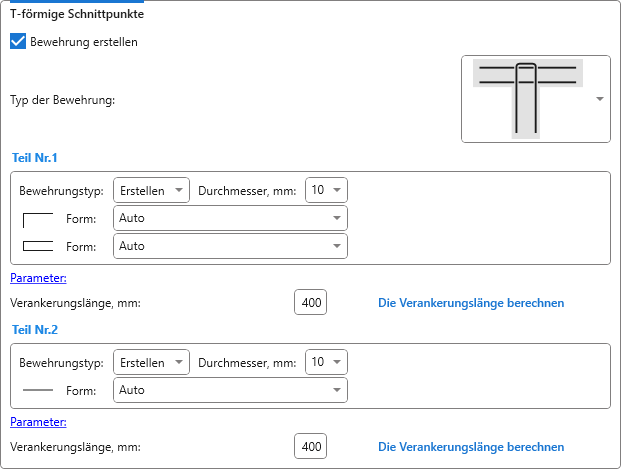
Task: Uncheck the Bewehrung erstellen checkbox
Action: [x=18, y=42]
